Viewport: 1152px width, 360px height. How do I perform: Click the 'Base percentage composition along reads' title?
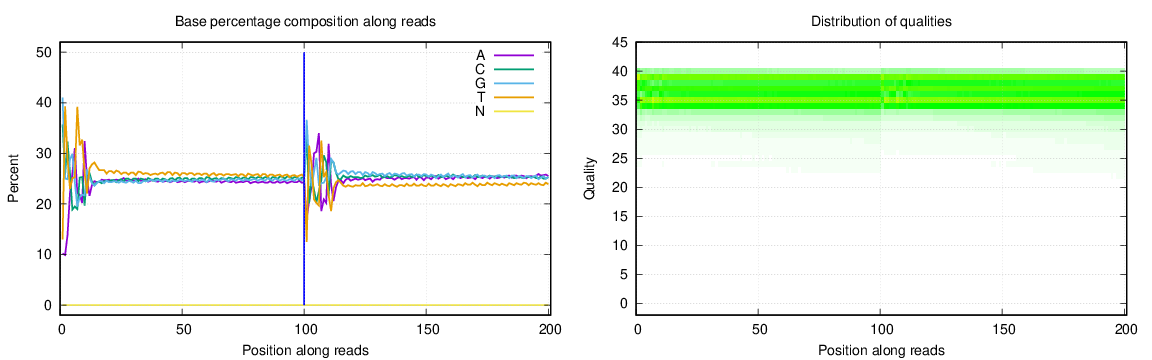point(306,22)
